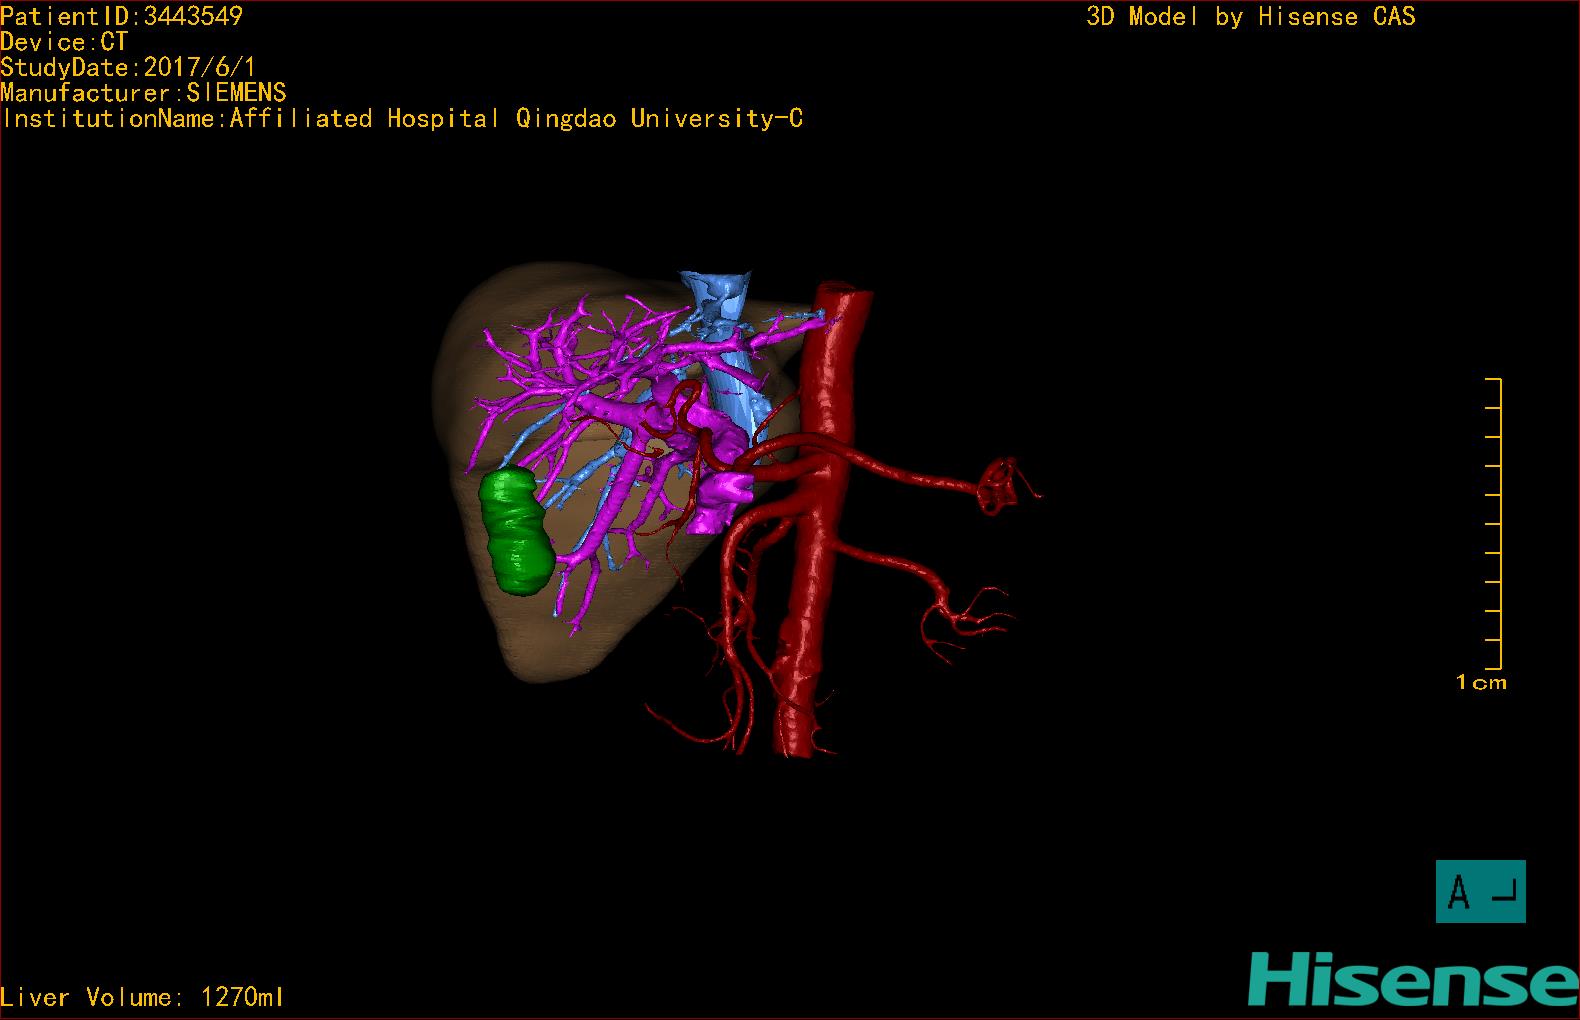Viewport: 1580px width, 1020px height.
Task: Click the Manufacturer:SIEMENS label
Action: 143,93
